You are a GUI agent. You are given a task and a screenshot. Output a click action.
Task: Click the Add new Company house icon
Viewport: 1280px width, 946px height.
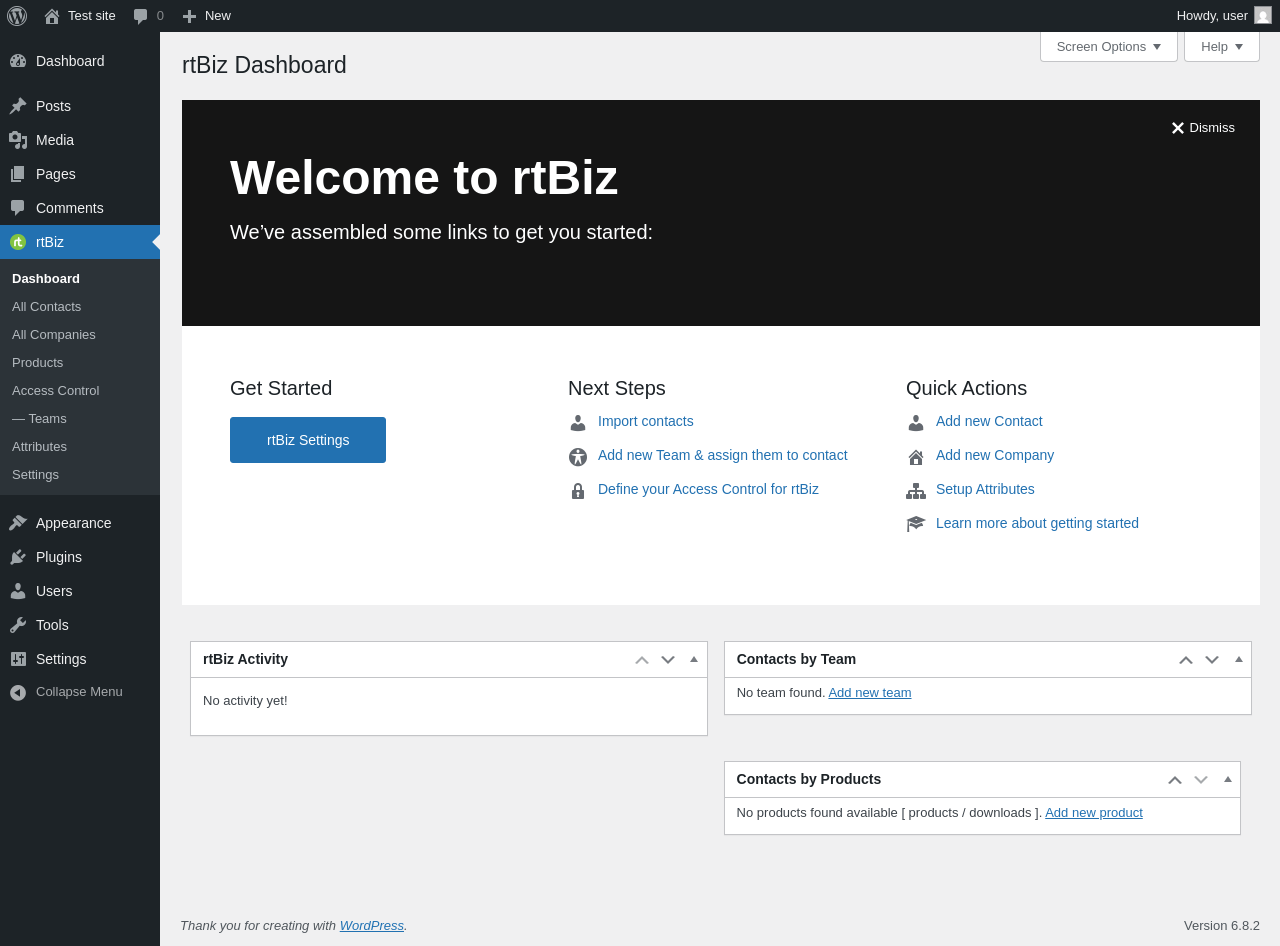coord(916,457)
